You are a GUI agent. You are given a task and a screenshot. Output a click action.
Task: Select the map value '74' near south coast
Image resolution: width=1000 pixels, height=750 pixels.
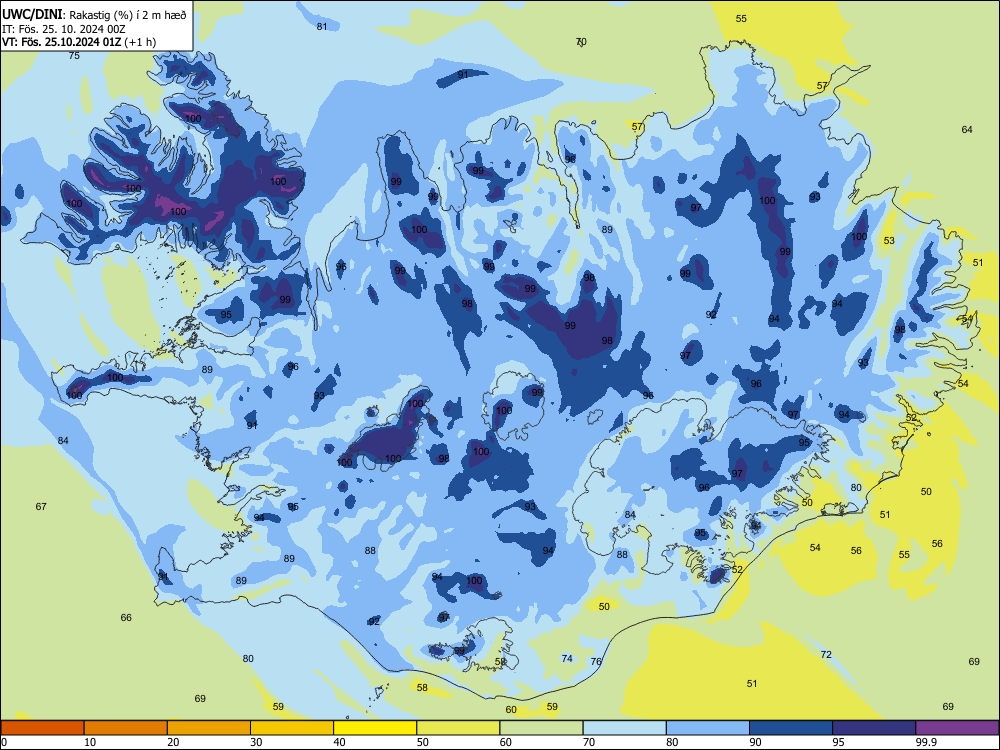567,658
